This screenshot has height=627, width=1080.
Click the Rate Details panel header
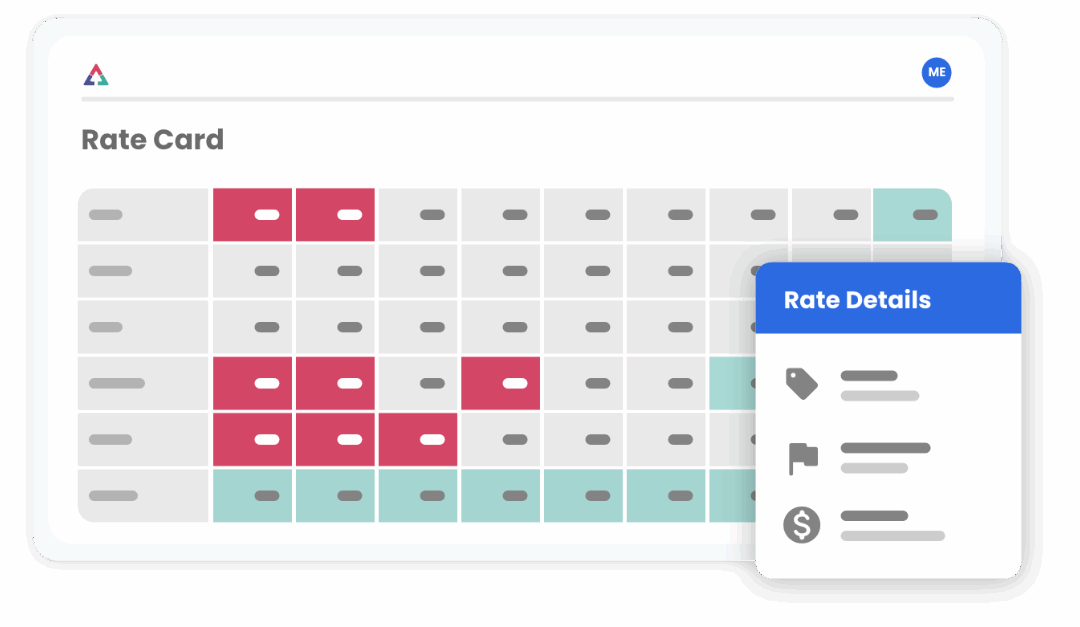(x=888, y=298)
